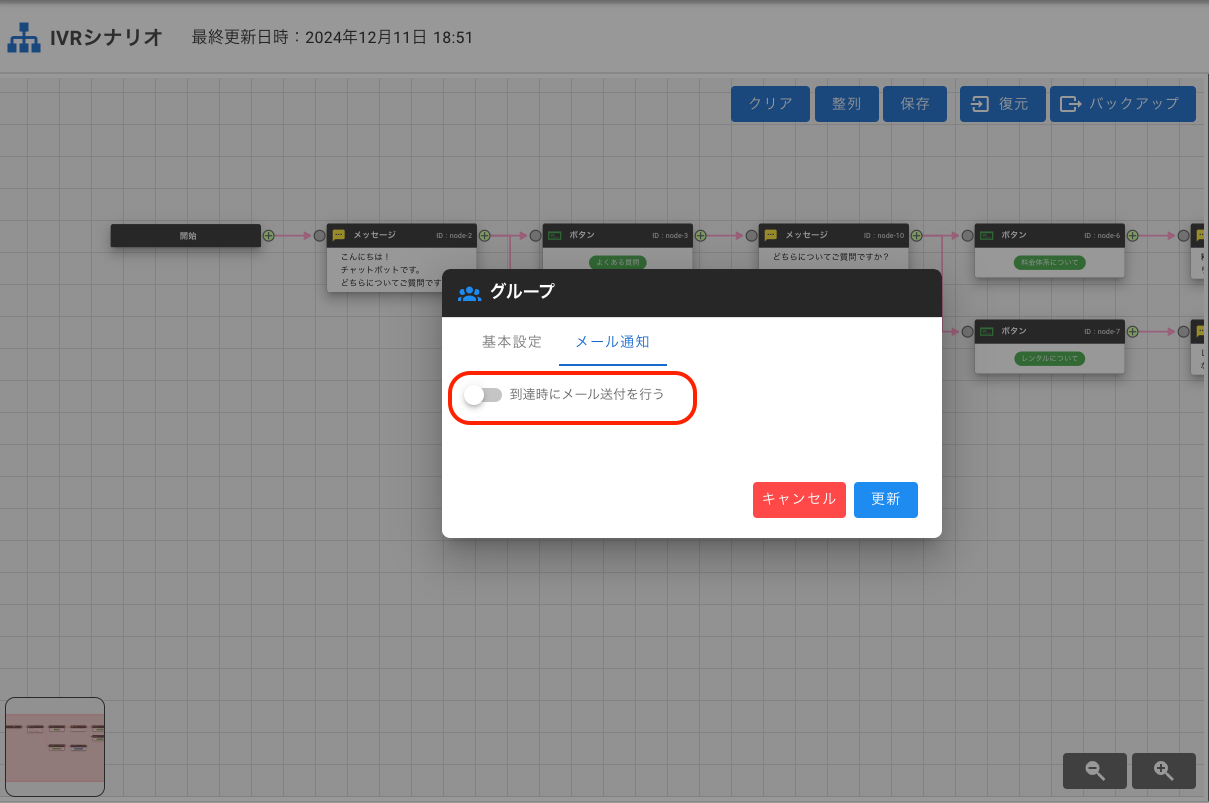The image size is (1209, 803).
Task: Click the レンタルについて green pill
Action: [1049, 359]
